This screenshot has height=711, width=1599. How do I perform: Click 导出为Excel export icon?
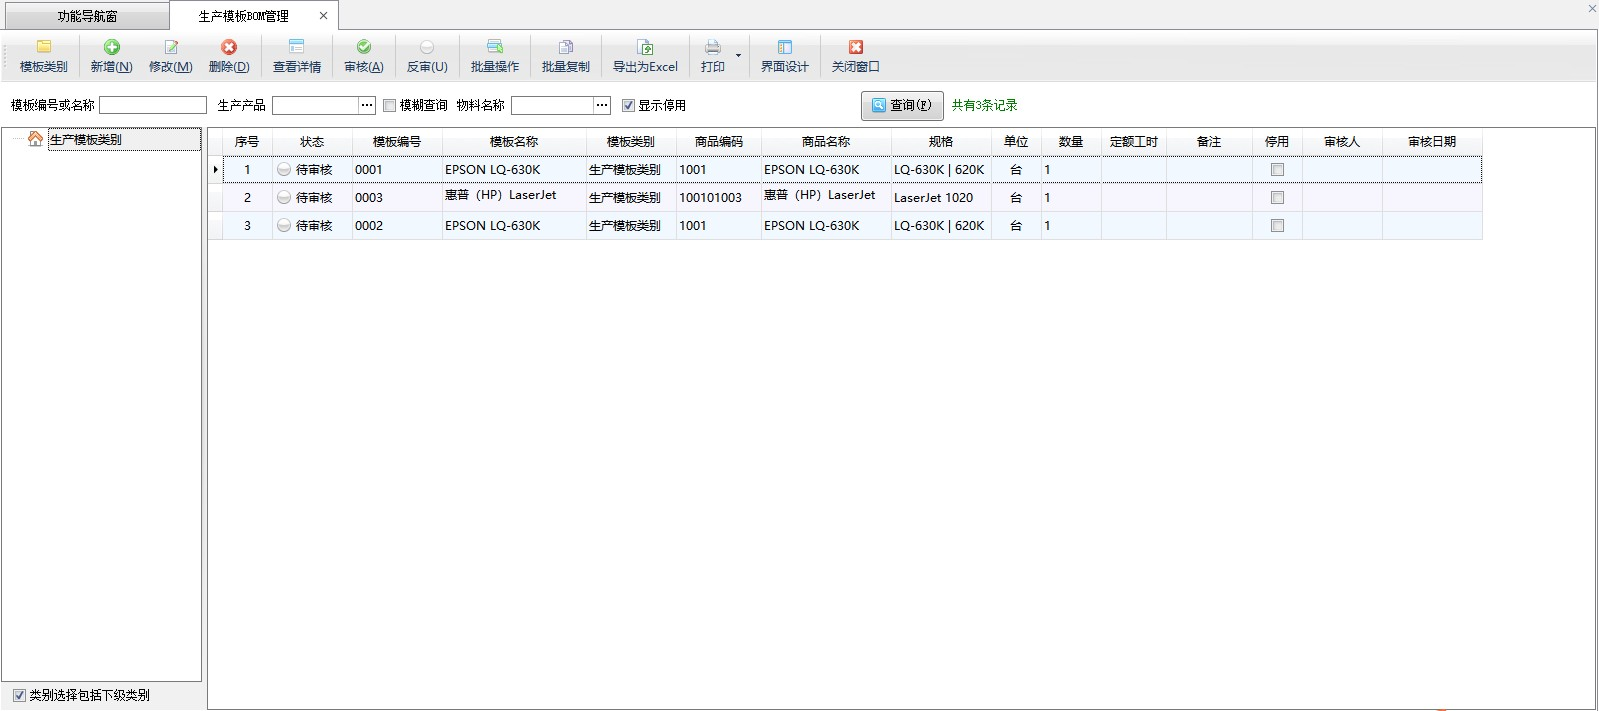645,47
